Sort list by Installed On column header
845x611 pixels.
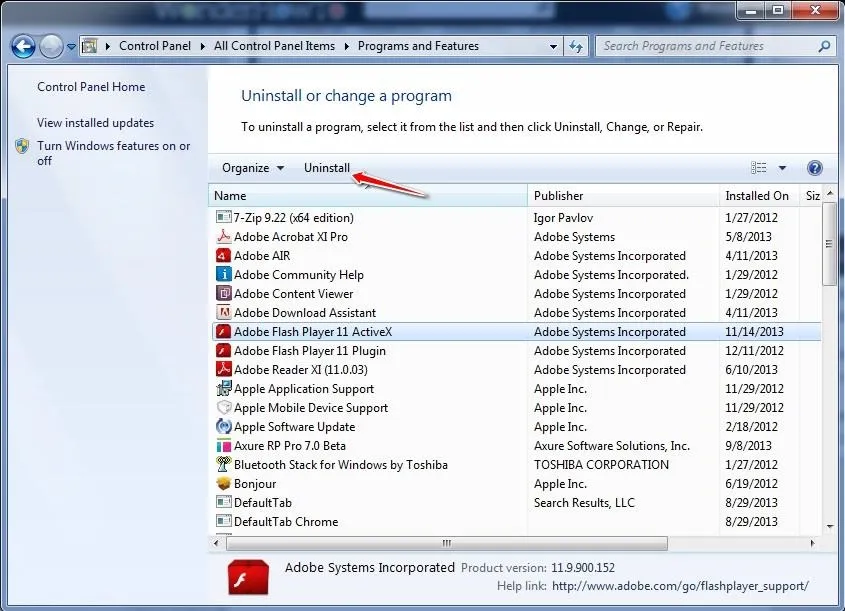tap(759, 196)
